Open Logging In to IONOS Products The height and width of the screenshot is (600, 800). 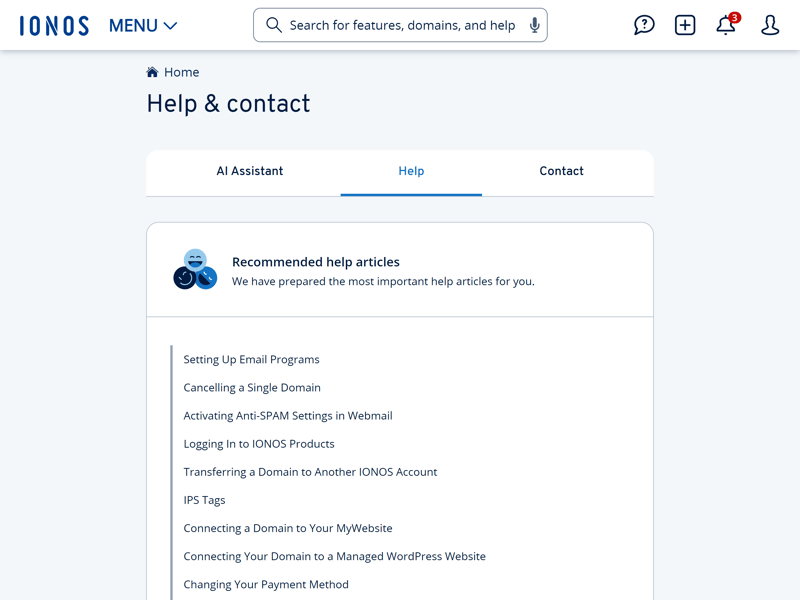coord(259,444)
